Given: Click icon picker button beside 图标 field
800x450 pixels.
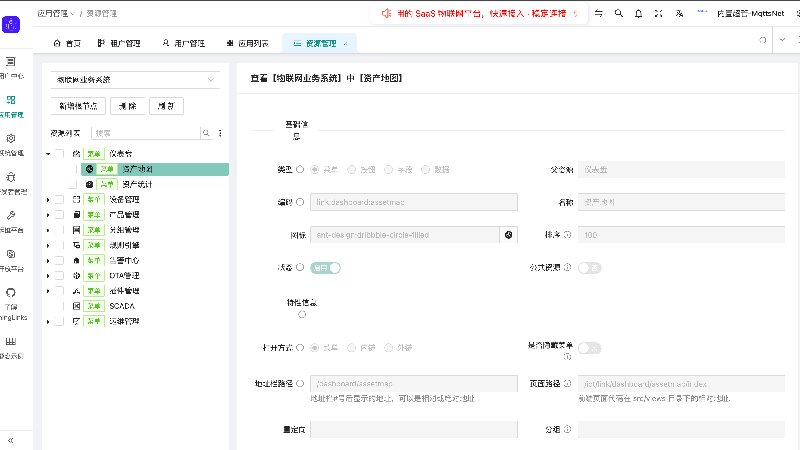Looking at the screenshot, I should pos(509,235).
